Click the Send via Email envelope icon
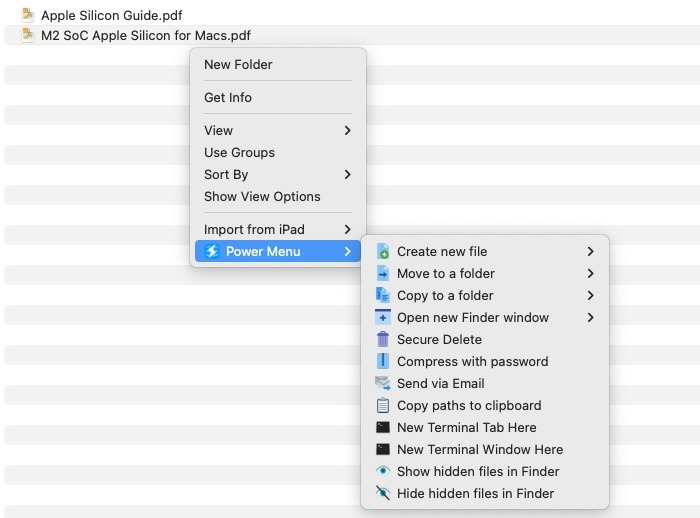This screenshot has width=700, height=518. tap(383, 383)
